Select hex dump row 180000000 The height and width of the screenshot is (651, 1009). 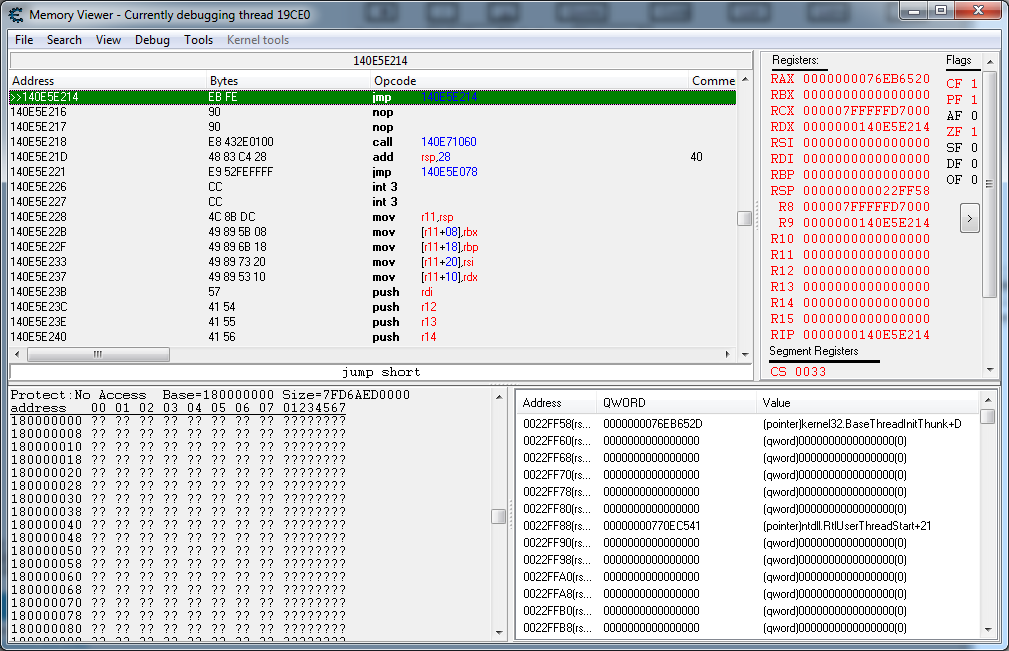pyautogui.click(x=178, y=421)
